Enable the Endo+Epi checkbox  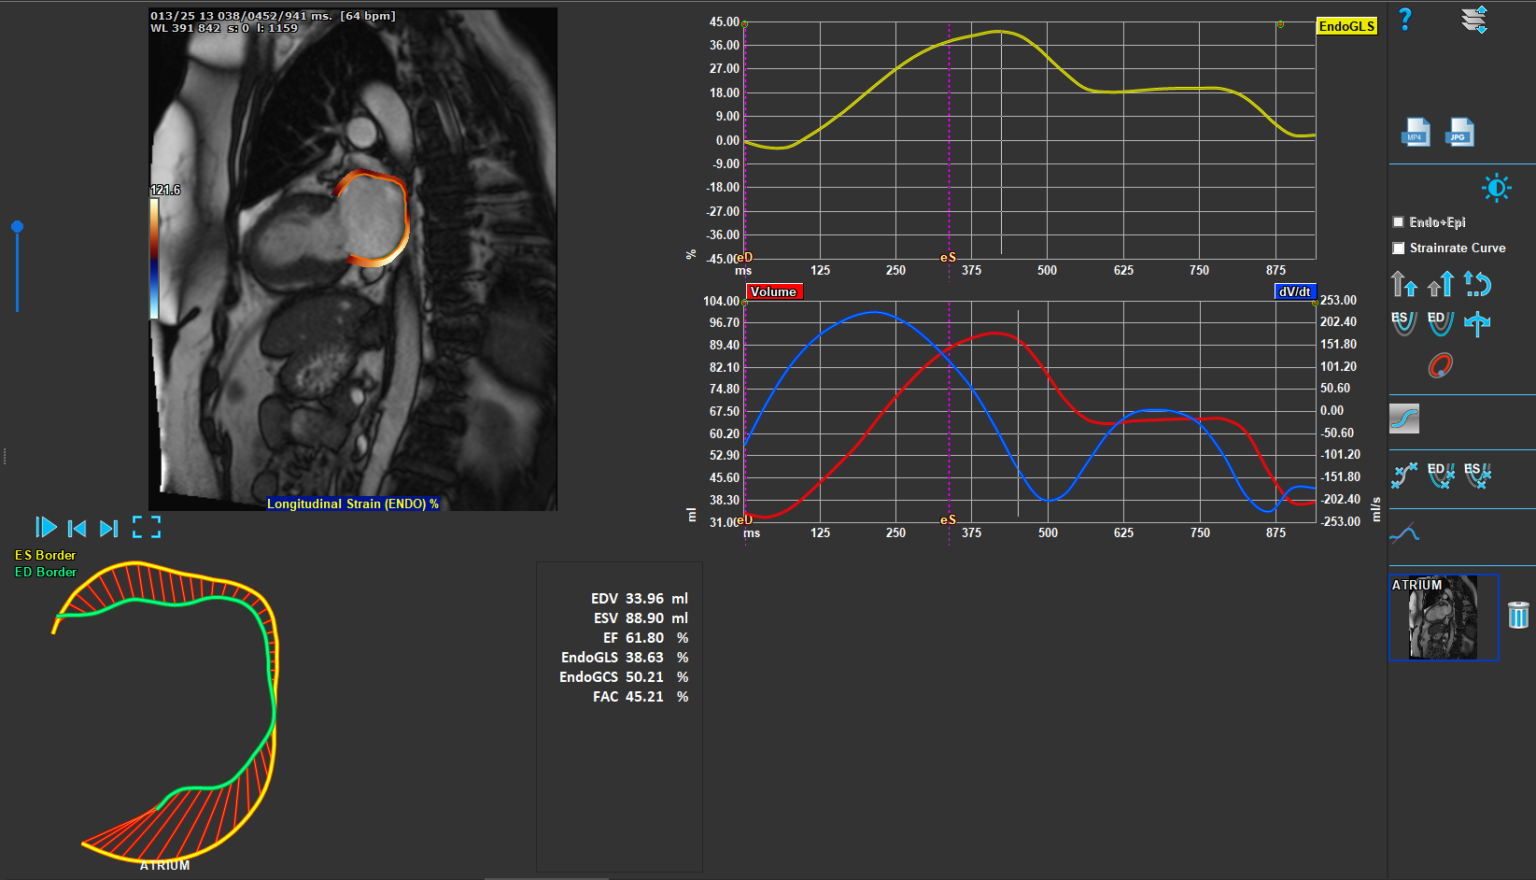(x=1399, y=222)
